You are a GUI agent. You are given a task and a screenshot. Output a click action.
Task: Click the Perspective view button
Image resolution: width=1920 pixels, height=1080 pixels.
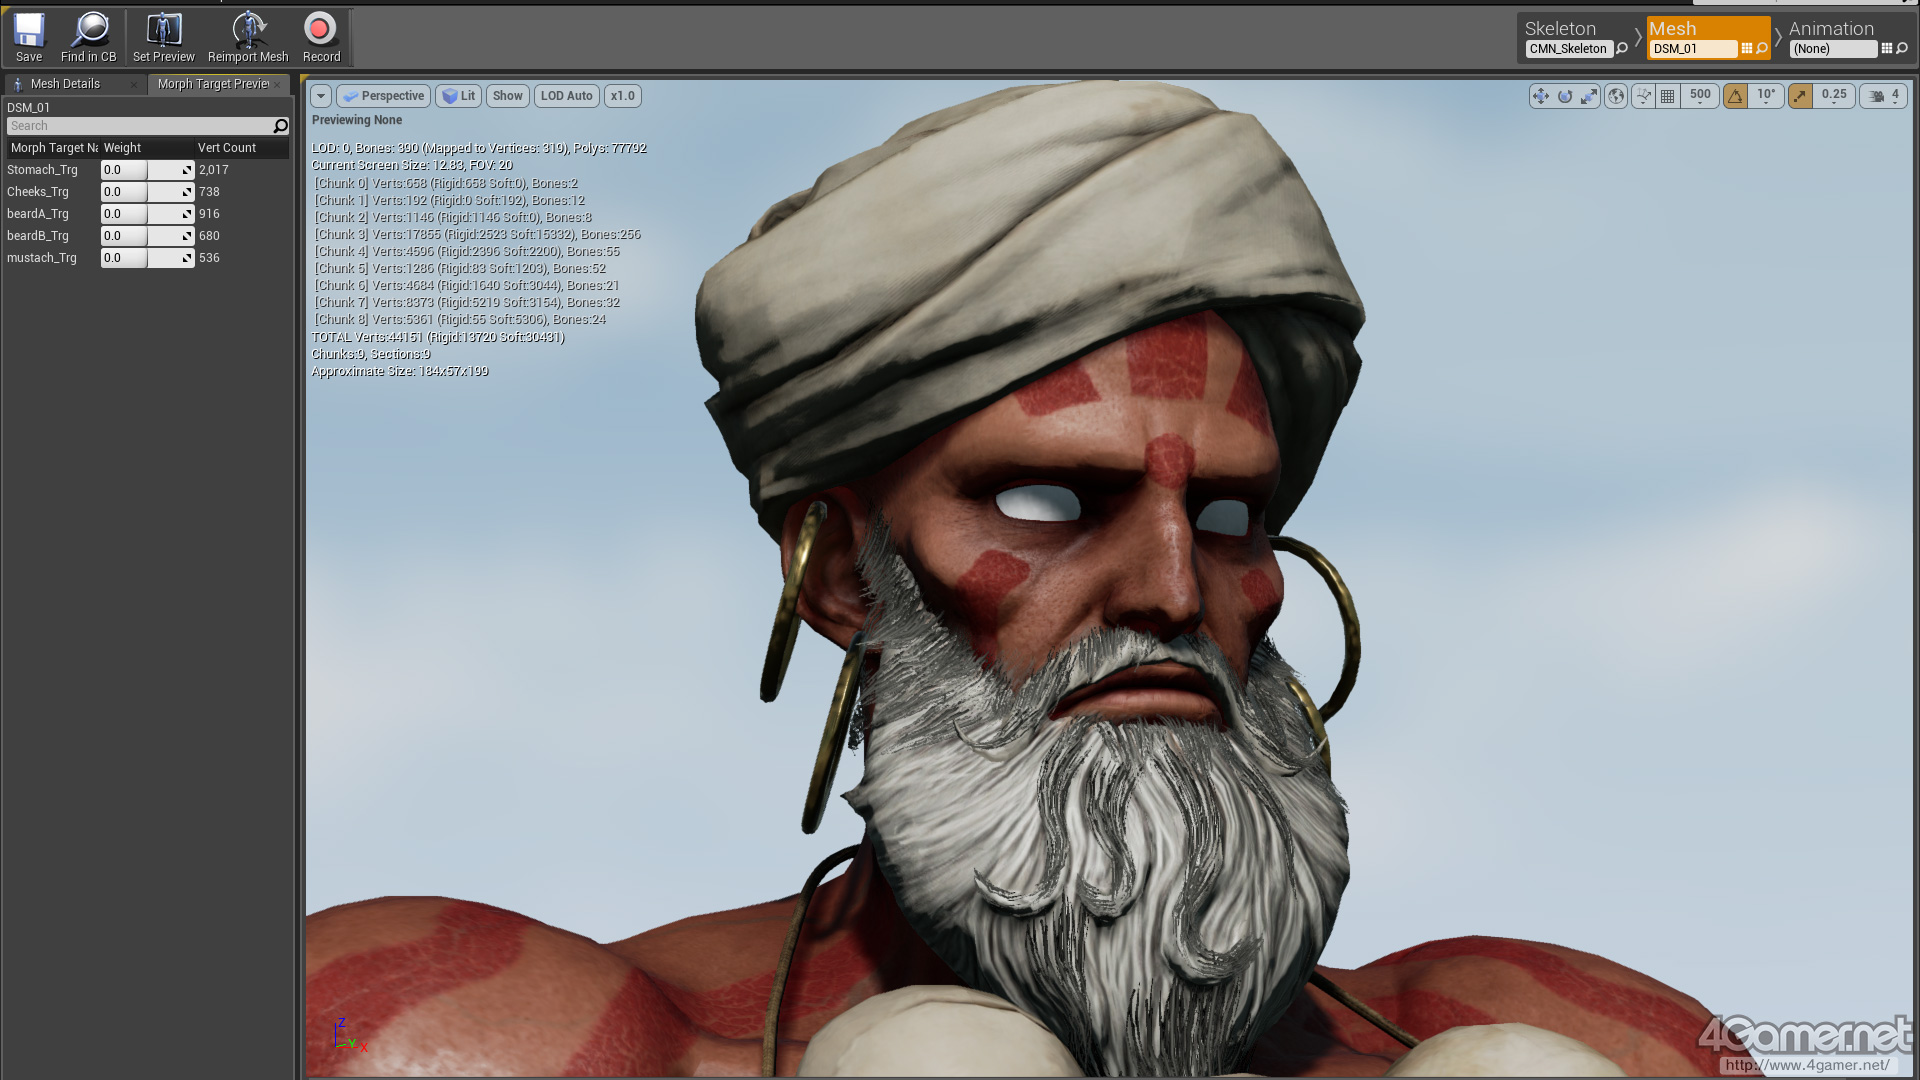point(384,96)
